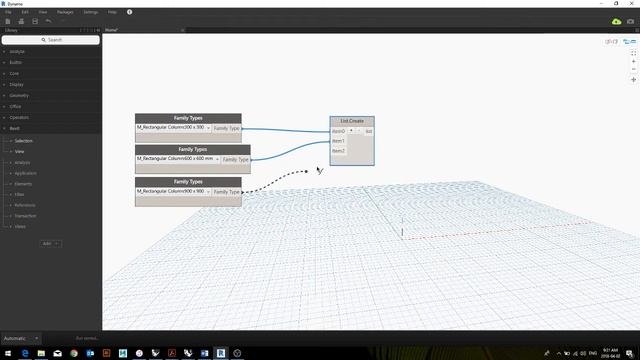Open the Packages menu
This screenshot has height=360, width=640.
(x=65, y=12)
